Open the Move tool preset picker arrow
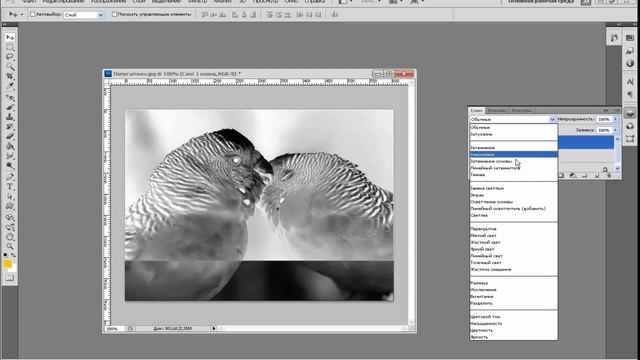Viewport: 640px width, 360px height. [22, 15]
